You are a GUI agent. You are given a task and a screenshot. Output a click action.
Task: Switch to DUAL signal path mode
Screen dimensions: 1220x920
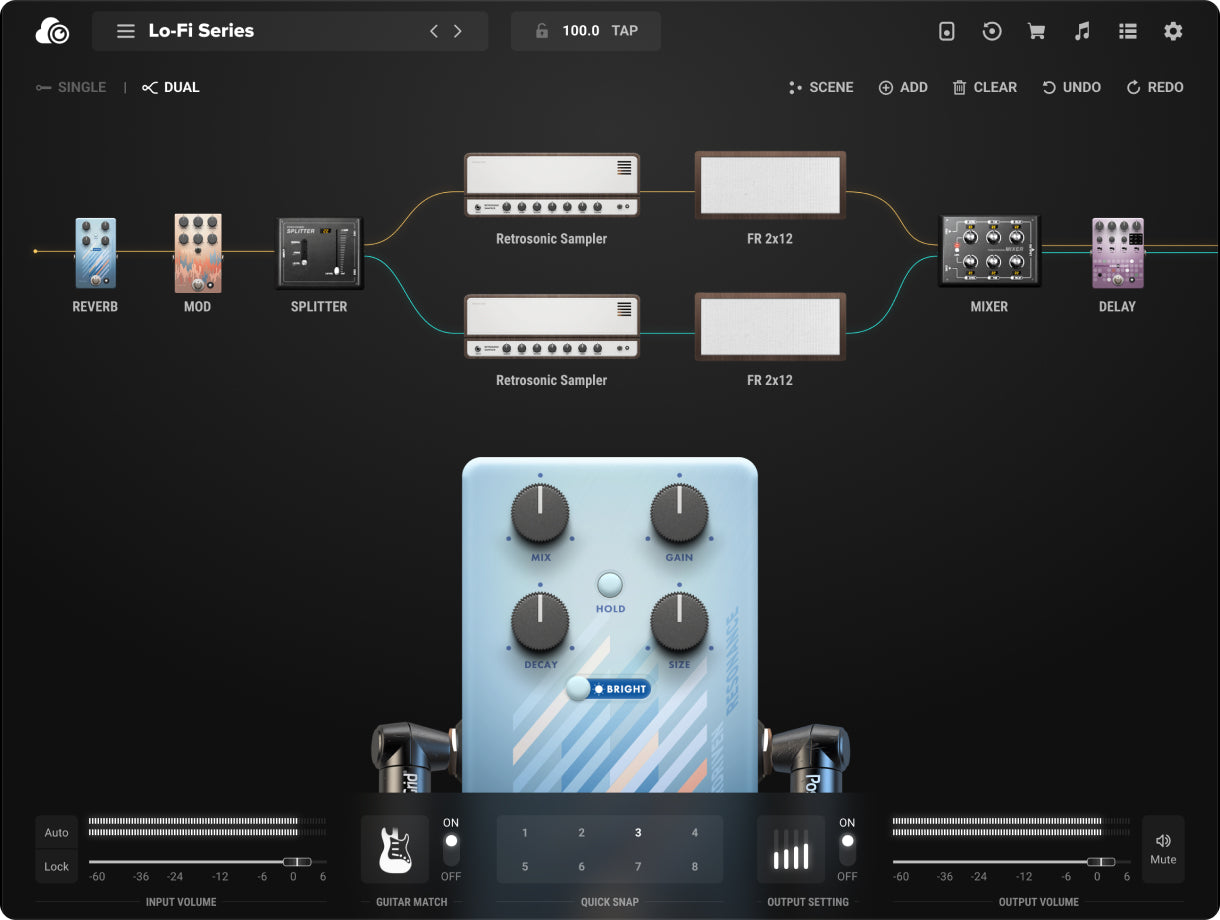coord(171,88)
